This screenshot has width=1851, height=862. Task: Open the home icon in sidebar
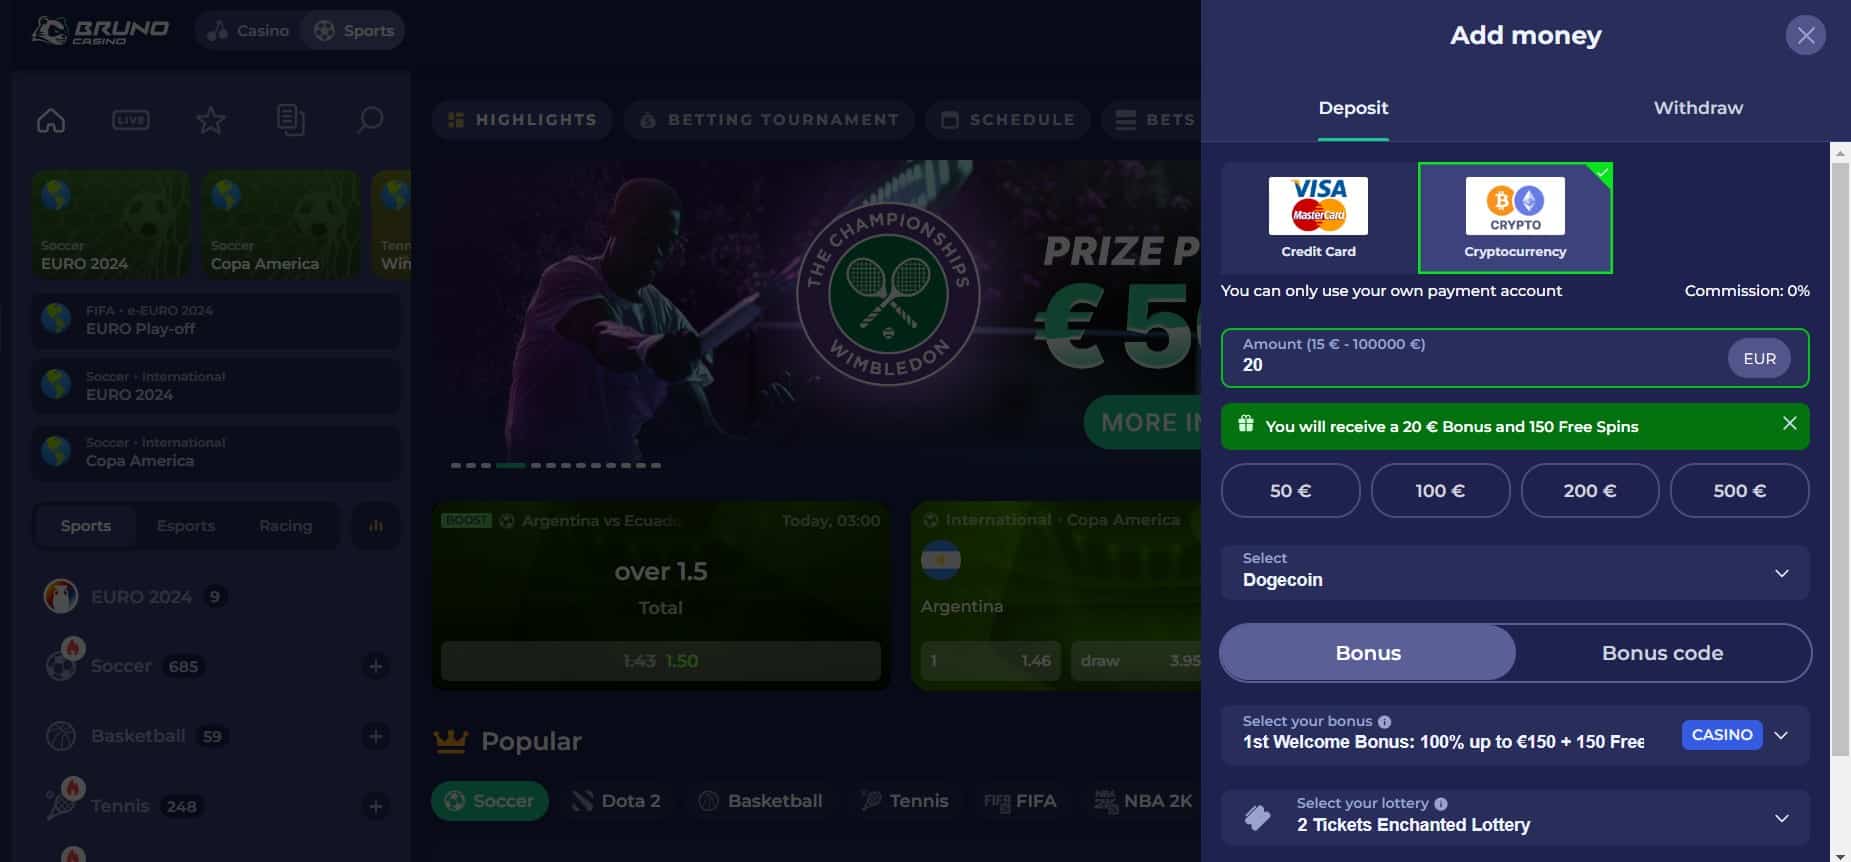pos(51,120)
